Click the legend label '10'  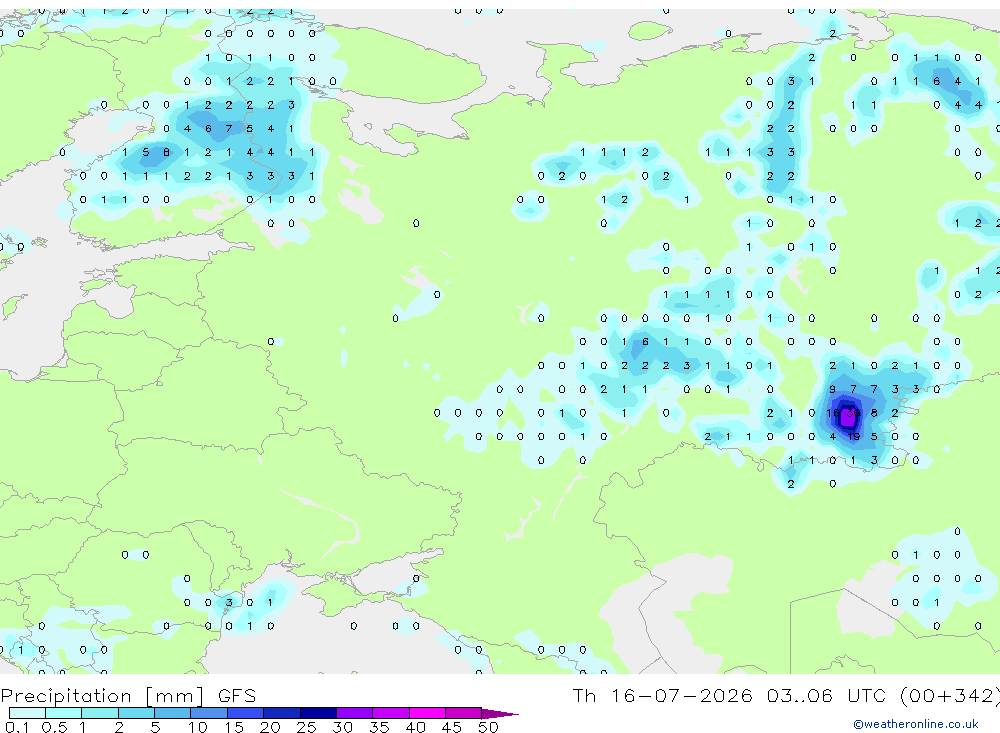(x=197, y=727)
